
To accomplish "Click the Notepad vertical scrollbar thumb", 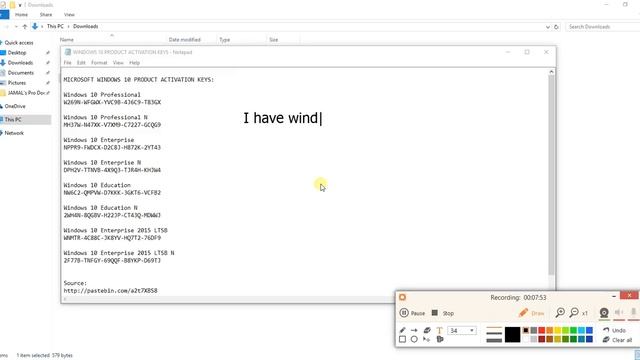I will 551,176.
